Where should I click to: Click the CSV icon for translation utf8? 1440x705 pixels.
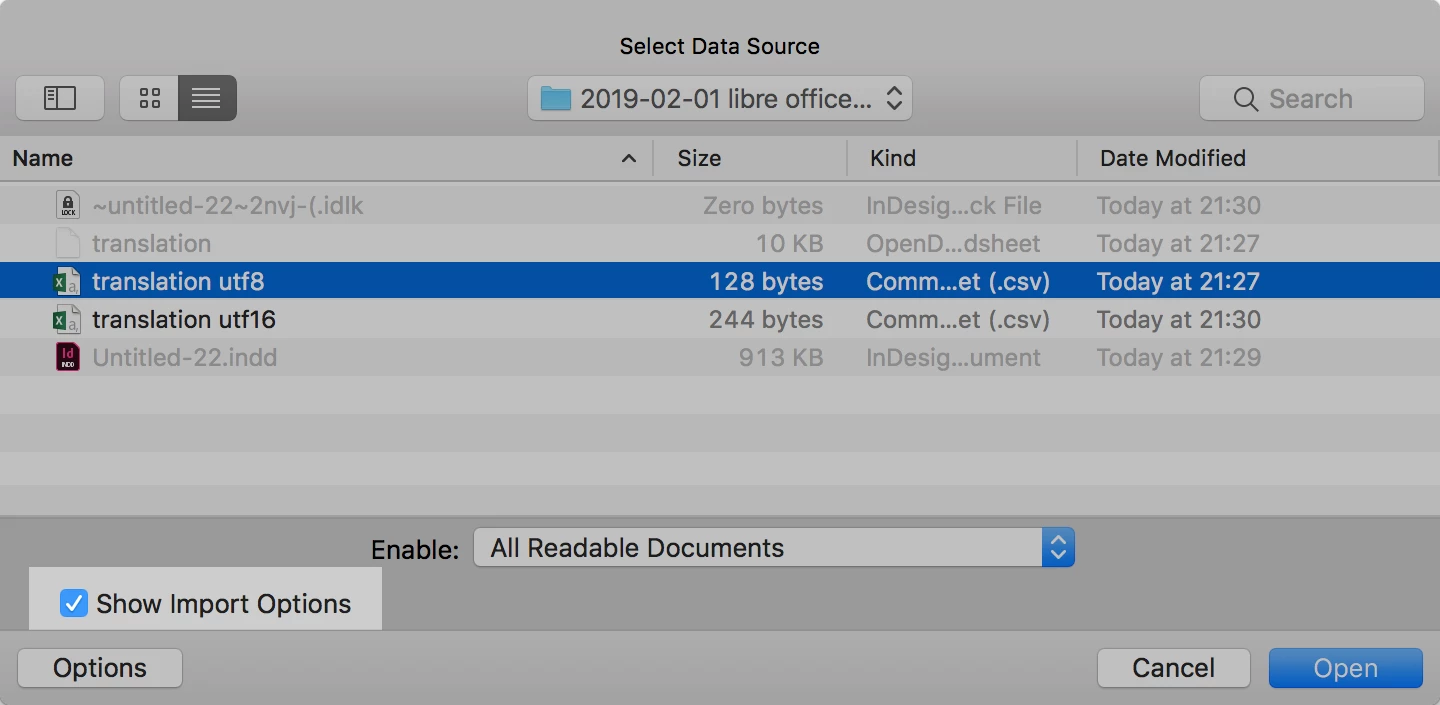[x=67, y=282]
